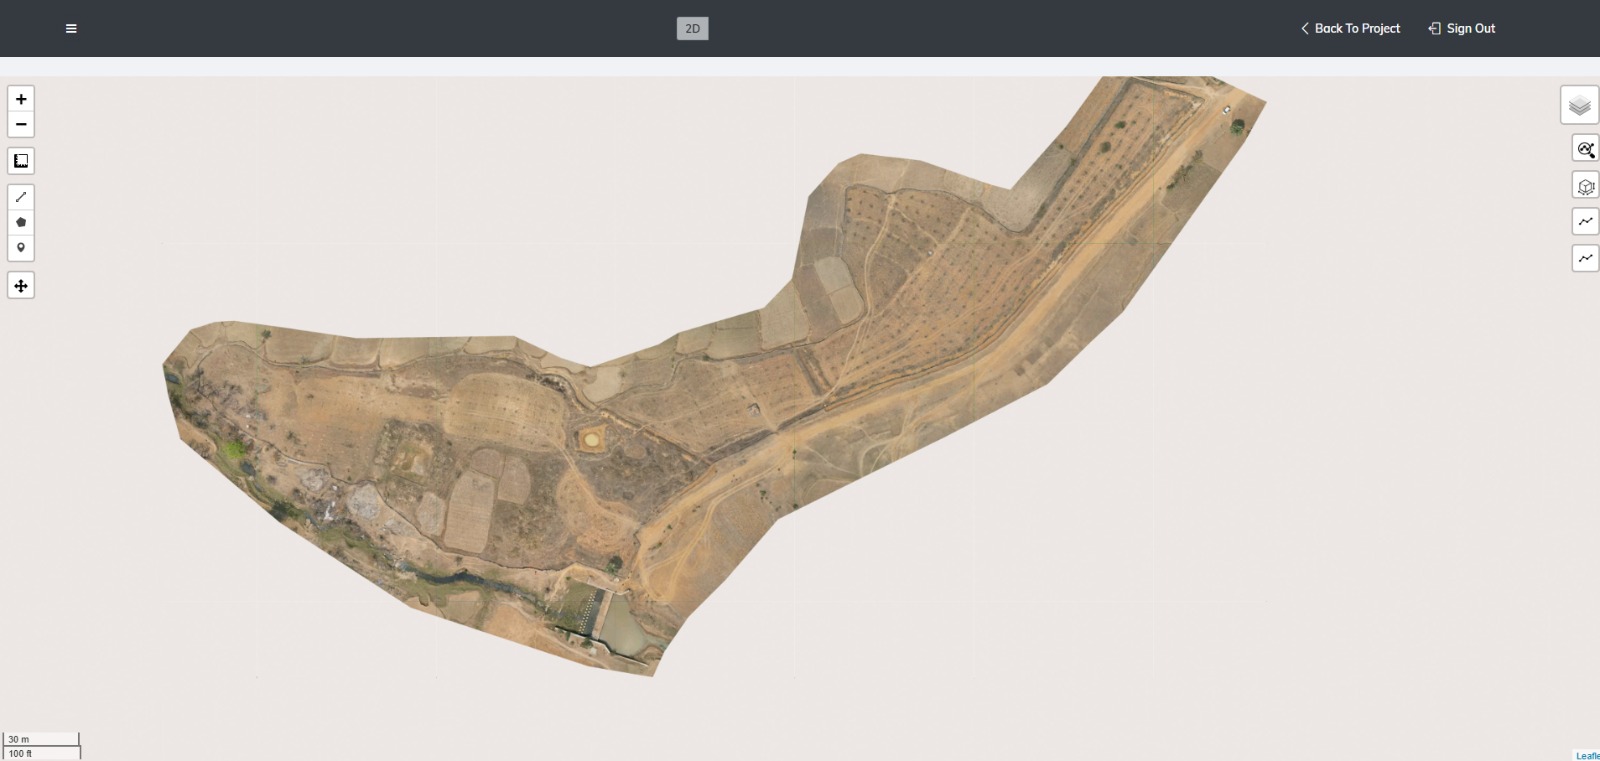Toggle the 2D view mode button
Screen dimensions: 1600x761
point(692,29)
